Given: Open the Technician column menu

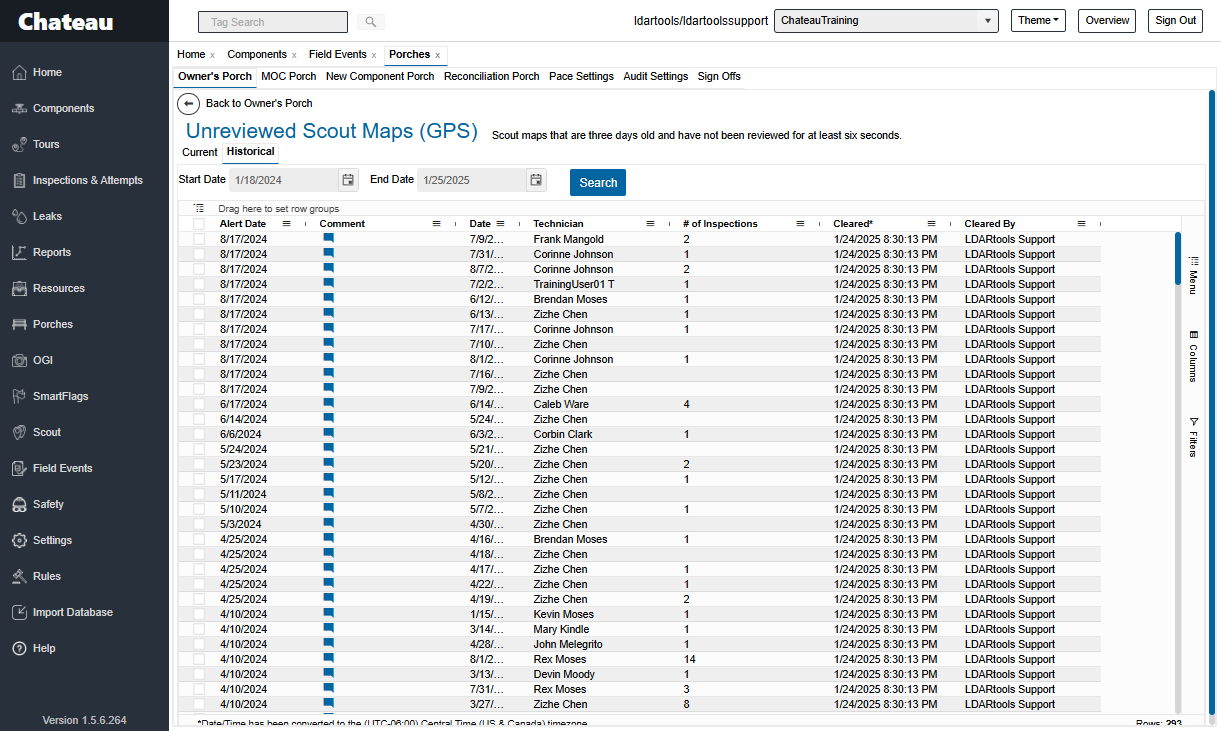Looking at the screenshot, I should 651,224.
